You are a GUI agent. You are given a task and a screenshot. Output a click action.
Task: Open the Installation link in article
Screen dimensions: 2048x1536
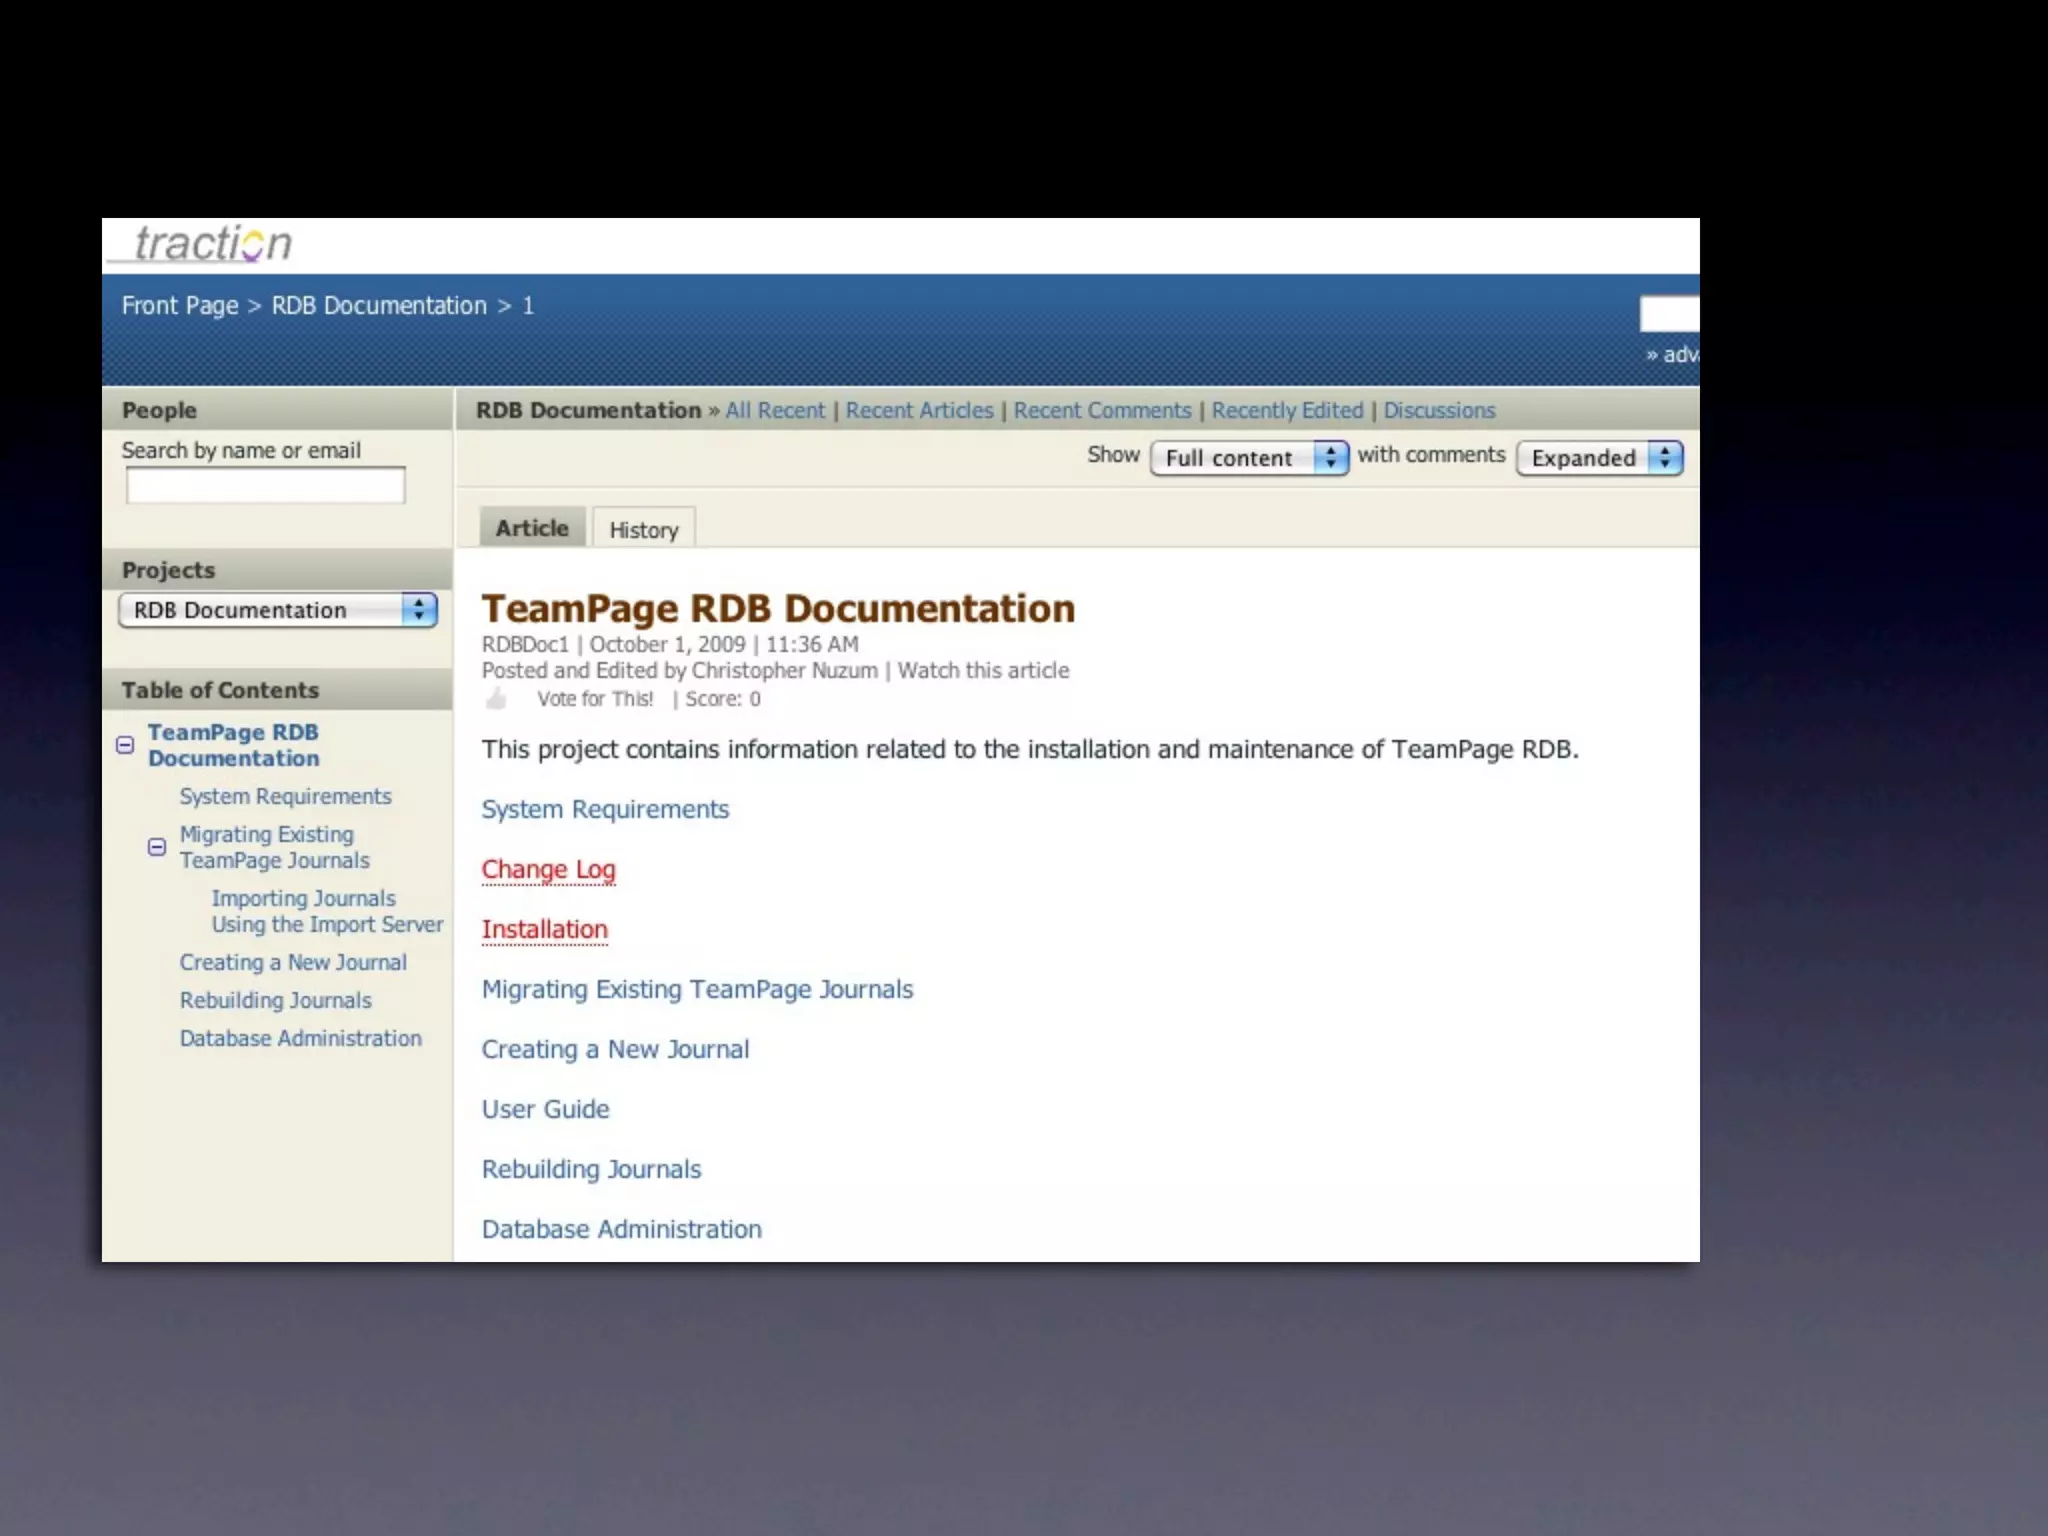coord(544,930)
